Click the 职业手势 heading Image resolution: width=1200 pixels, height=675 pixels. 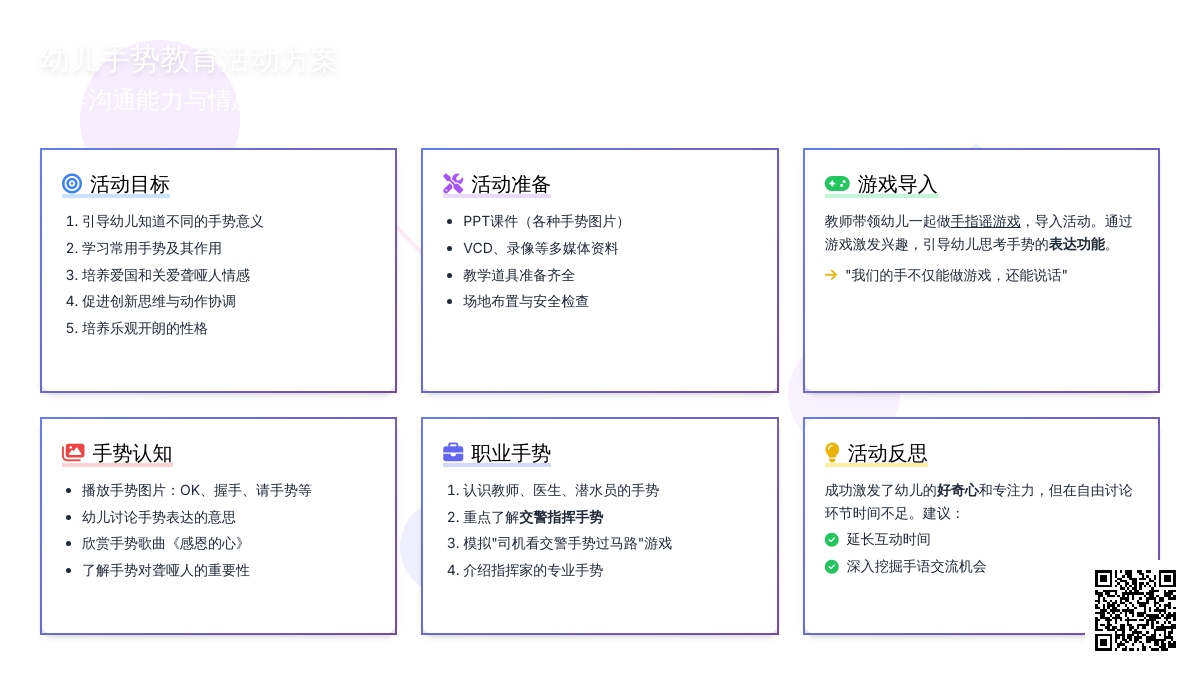click(511, 454)
